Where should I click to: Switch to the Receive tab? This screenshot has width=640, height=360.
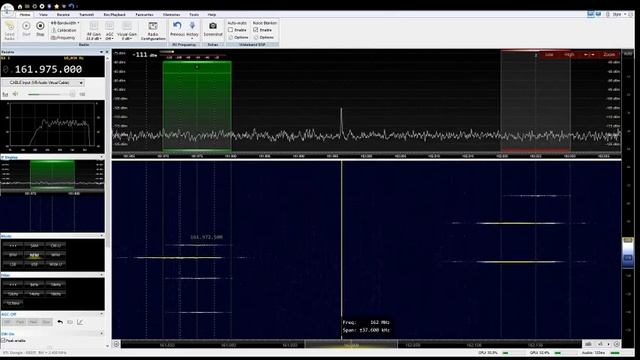click(63, 15)
